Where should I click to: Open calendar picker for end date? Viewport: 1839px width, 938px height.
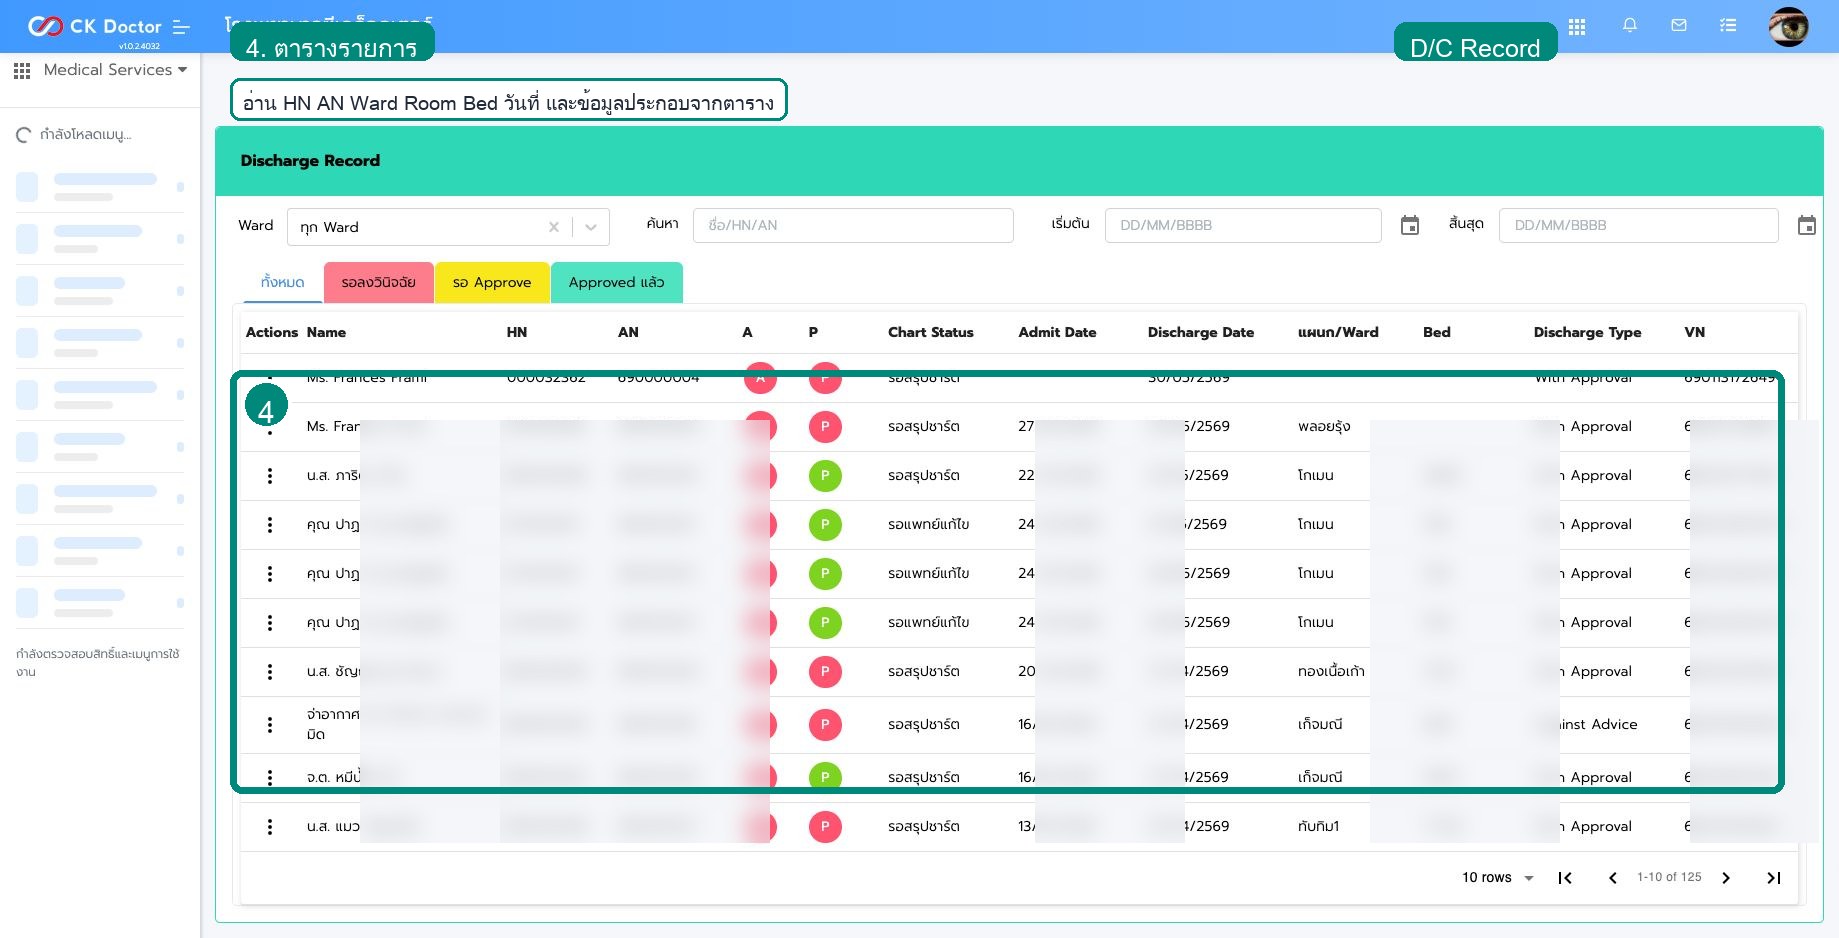click(1807, 226)
